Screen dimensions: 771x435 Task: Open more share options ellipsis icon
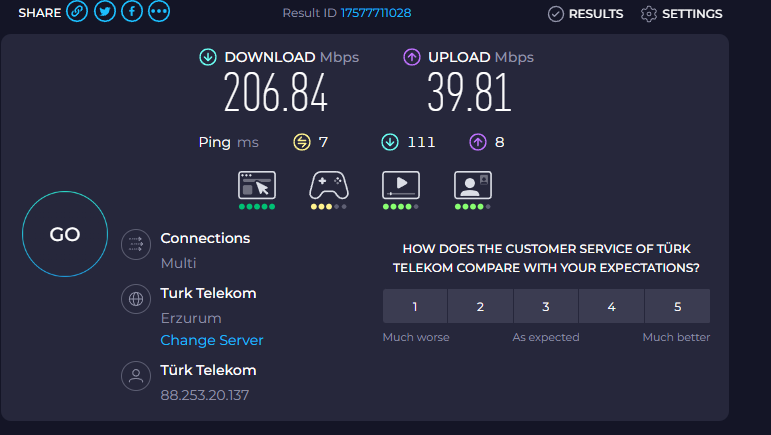pyautogui.click(x=159, y=11)
